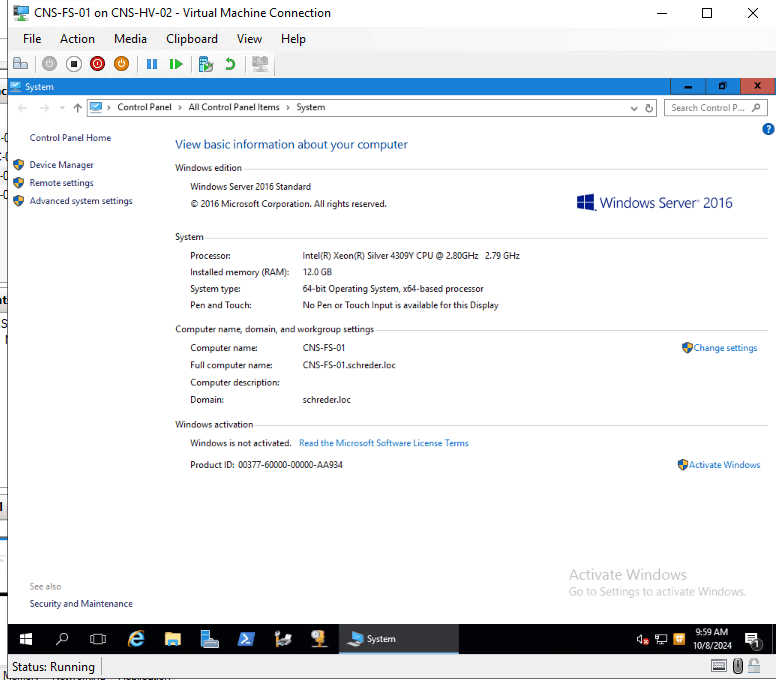Expand the address bar history dropdown

(x=633, y=108)
